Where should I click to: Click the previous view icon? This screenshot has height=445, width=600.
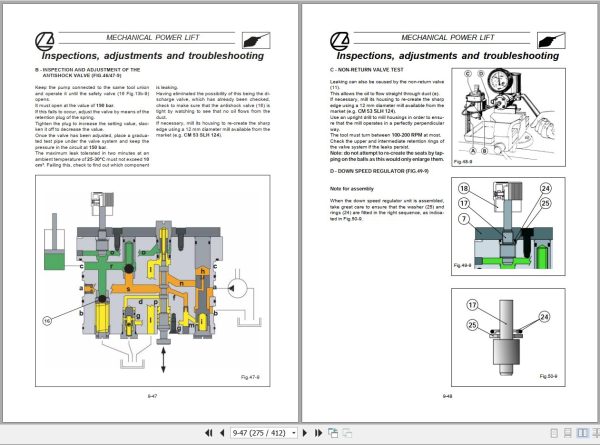point(333,433)
